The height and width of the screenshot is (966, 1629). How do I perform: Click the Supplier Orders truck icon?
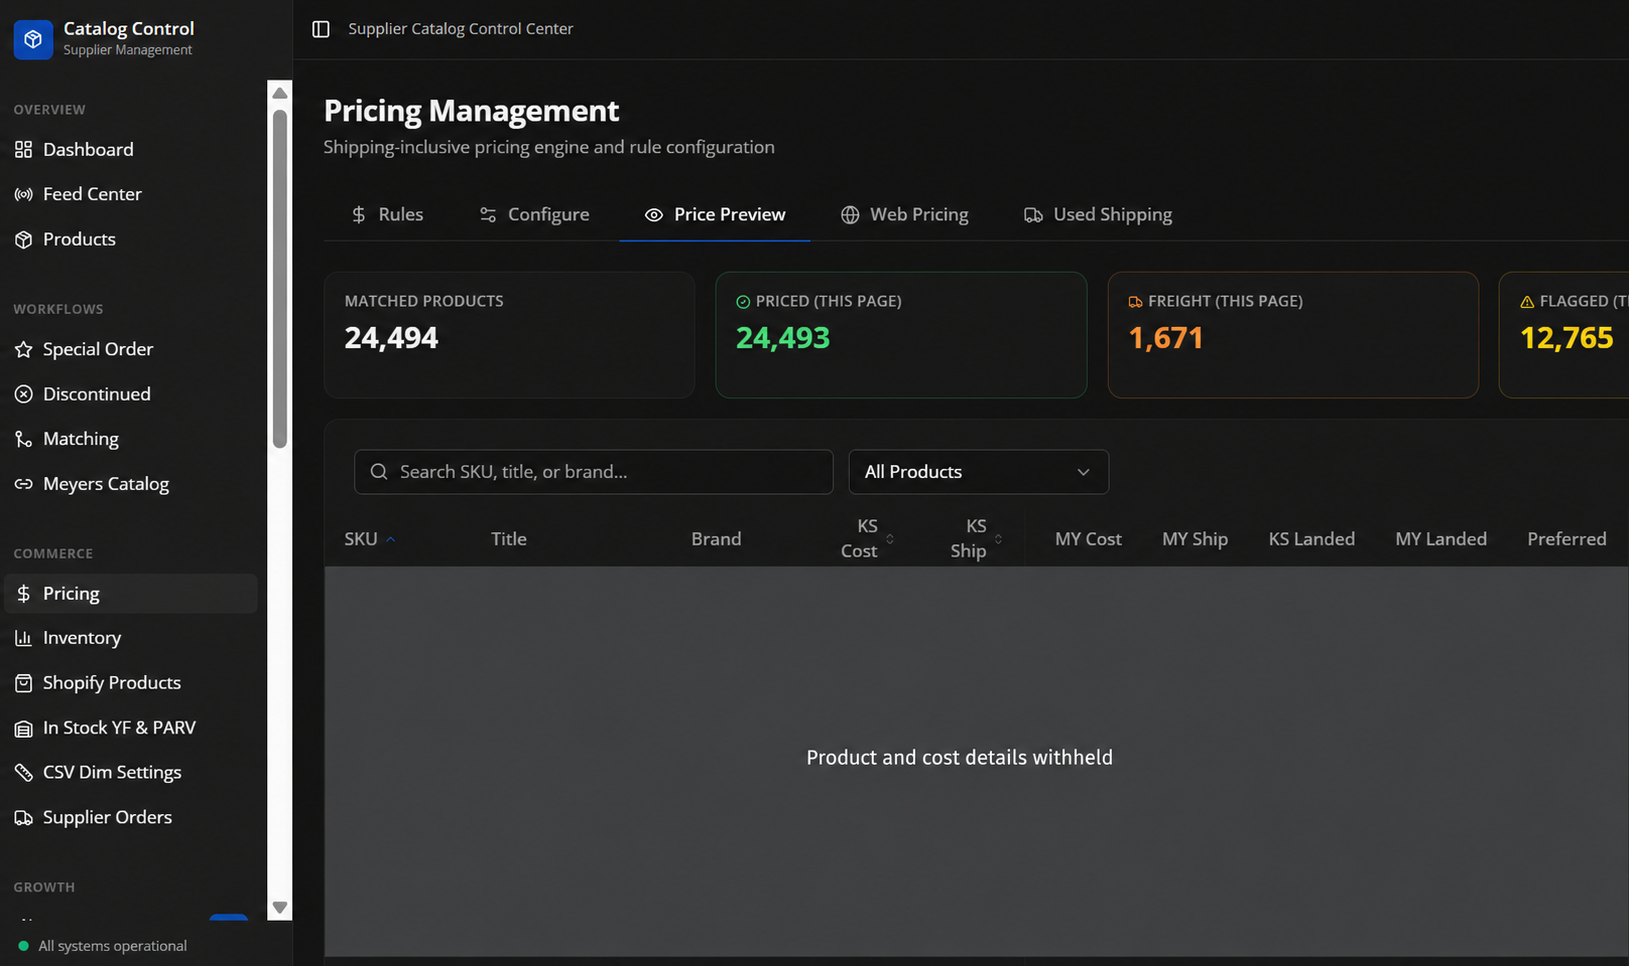23,817
